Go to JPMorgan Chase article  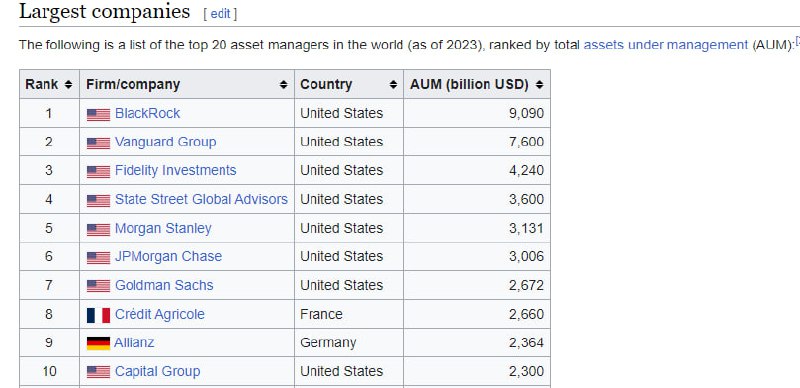click(168, 256)
